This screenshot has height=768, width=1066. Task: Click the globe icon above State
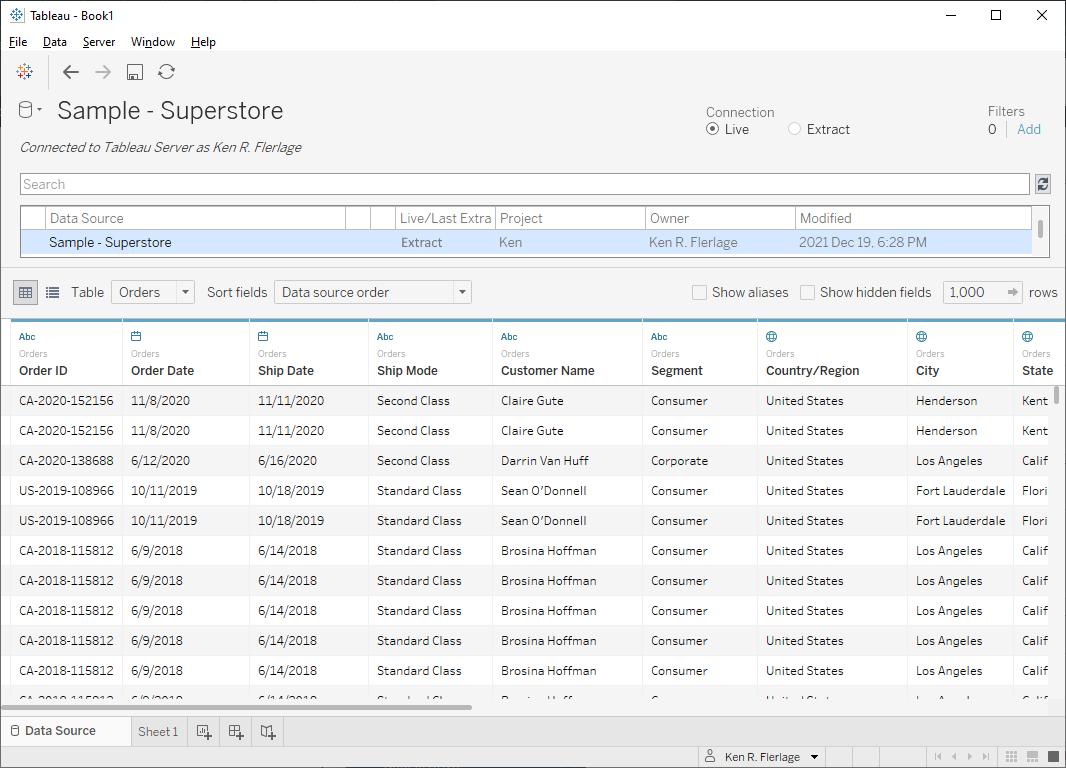(x=1027, y=336)
